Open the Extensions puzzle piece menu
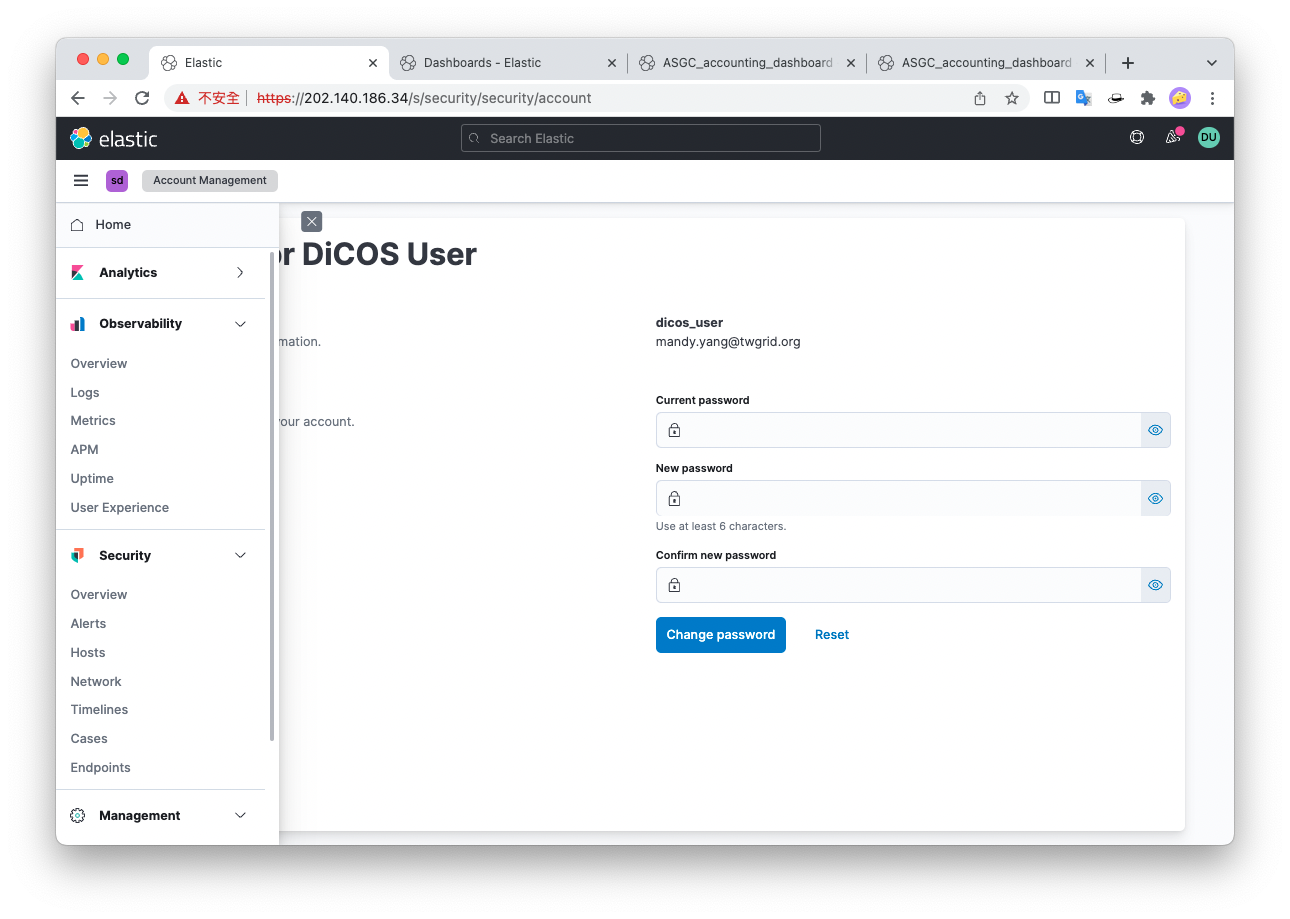Image resolution: width=1290 pixels, height=919 pixels. 1148,98
